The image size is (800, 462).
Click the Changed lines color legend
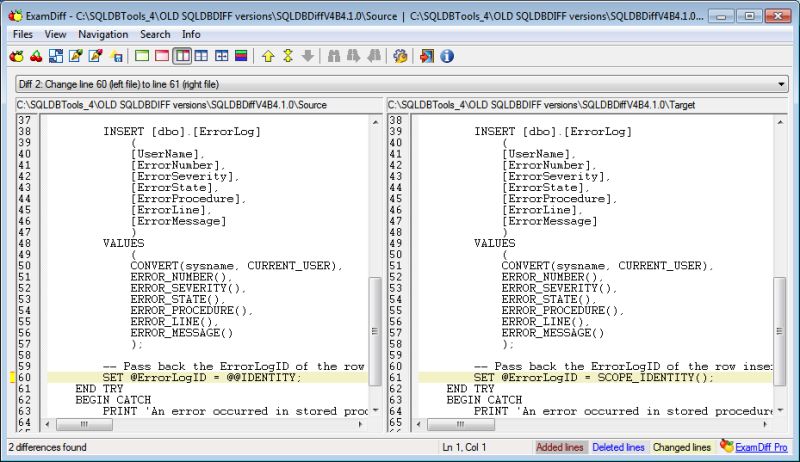click(x=682, y=447)
